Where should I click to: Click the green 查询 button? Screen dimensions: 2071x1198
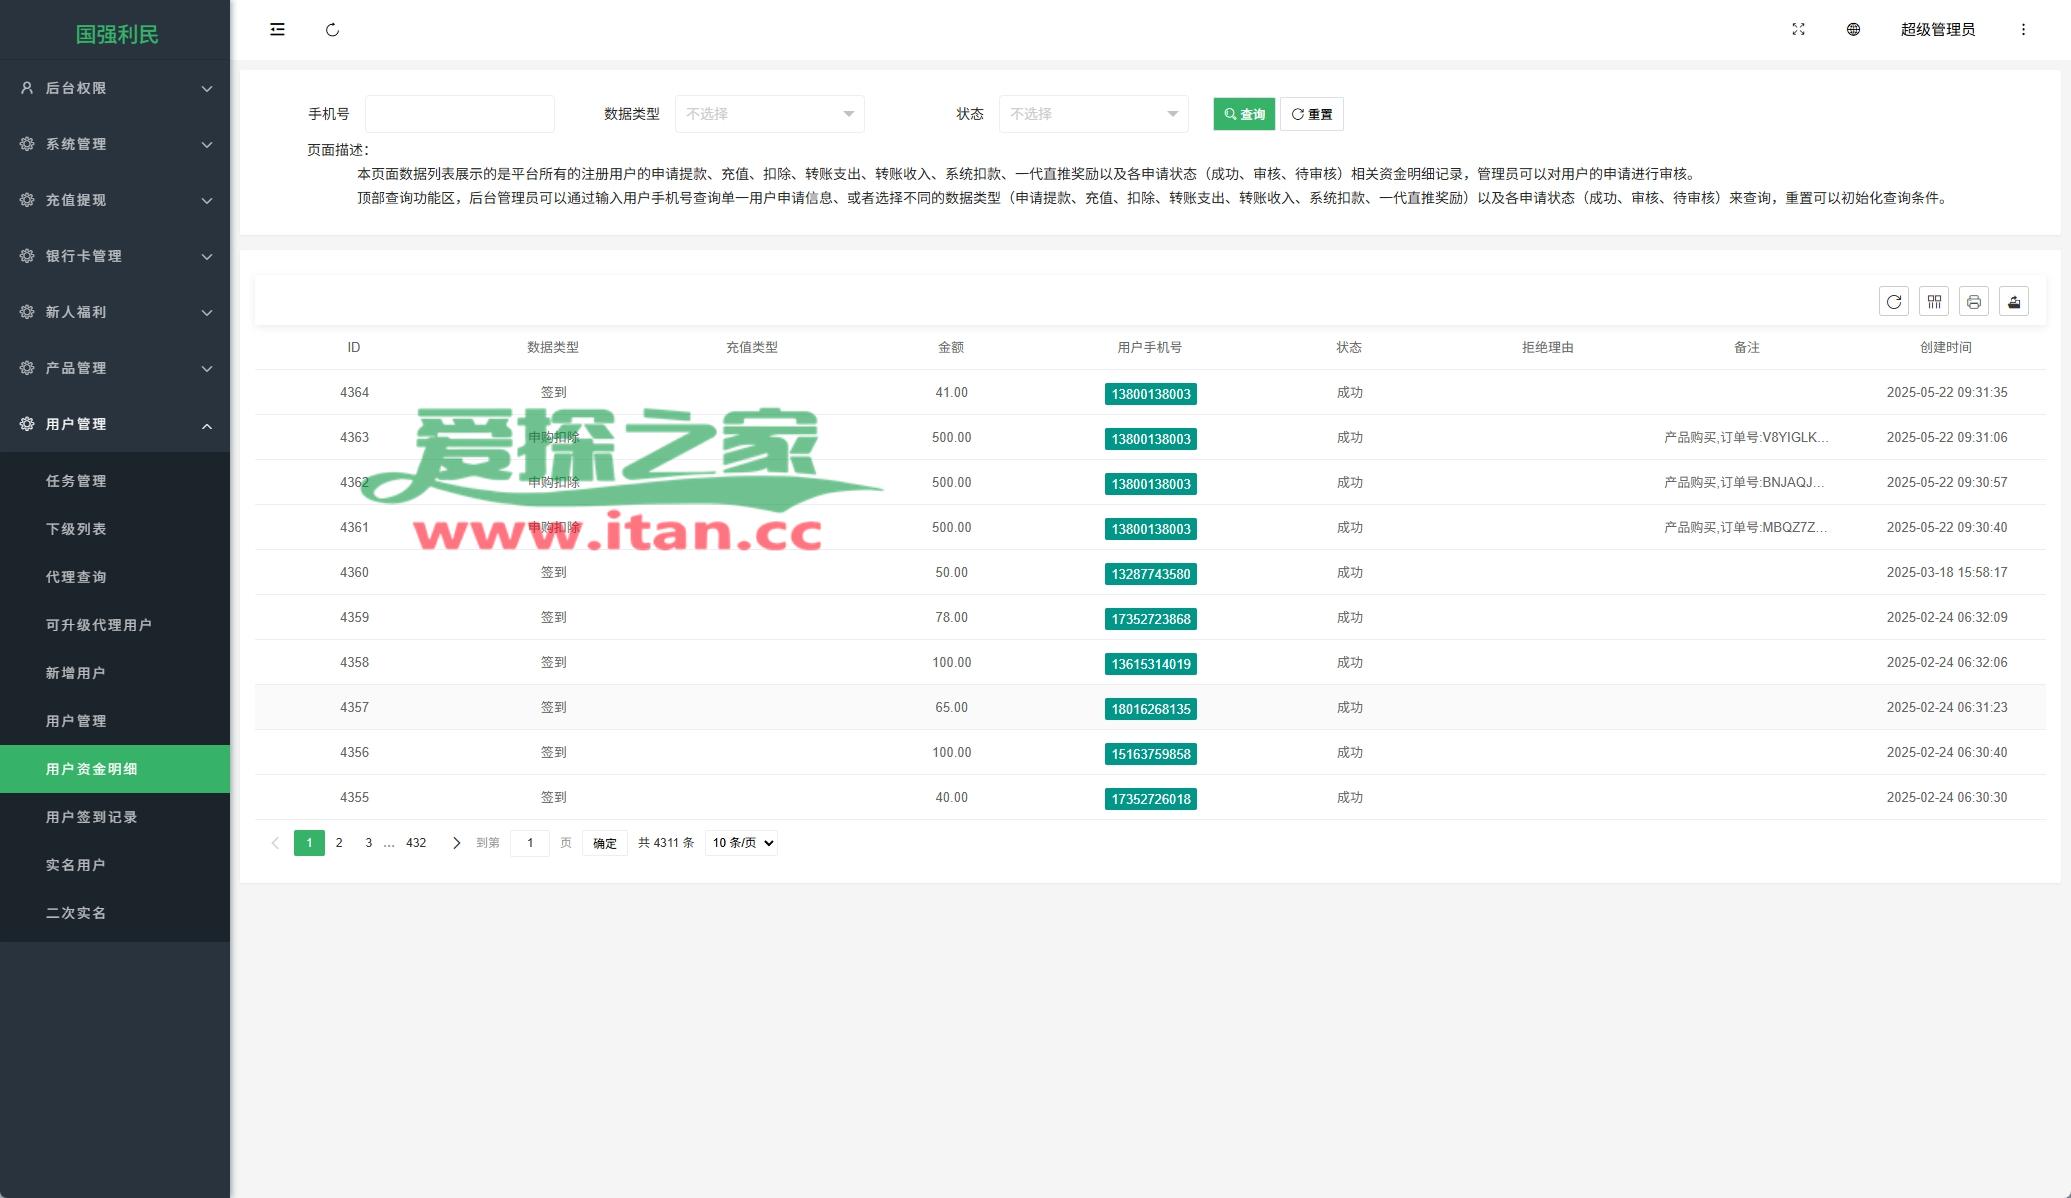pyautogui.click(x=1244, y=114)
